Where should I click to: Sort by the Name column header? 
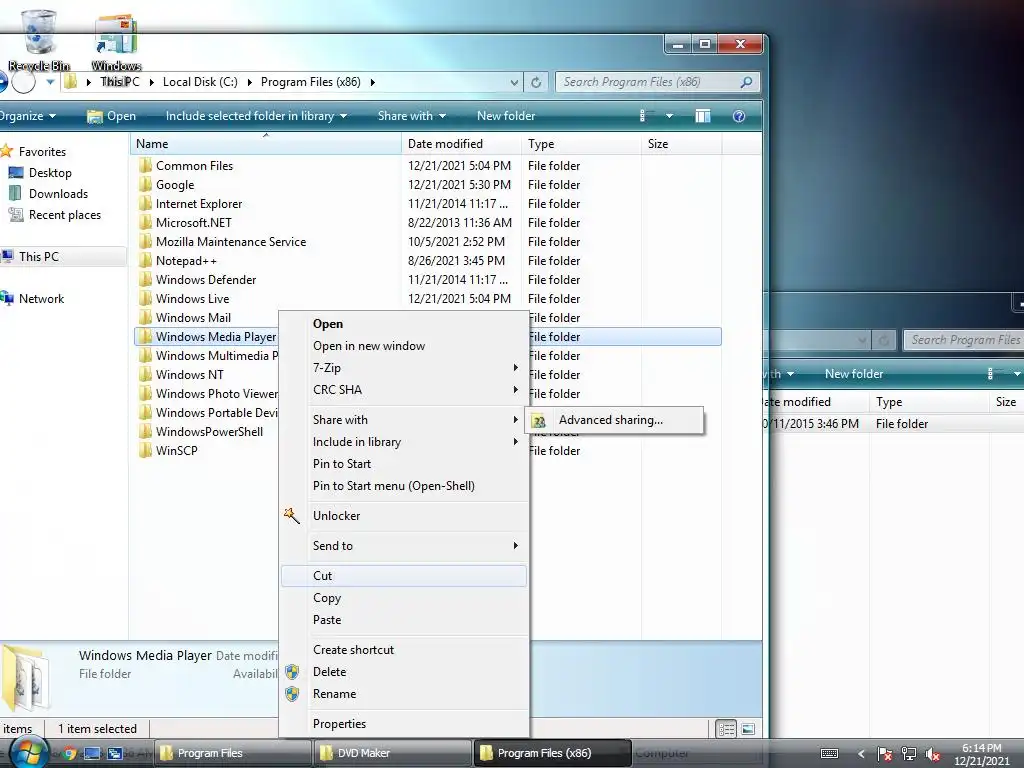(x=266, y=144)
